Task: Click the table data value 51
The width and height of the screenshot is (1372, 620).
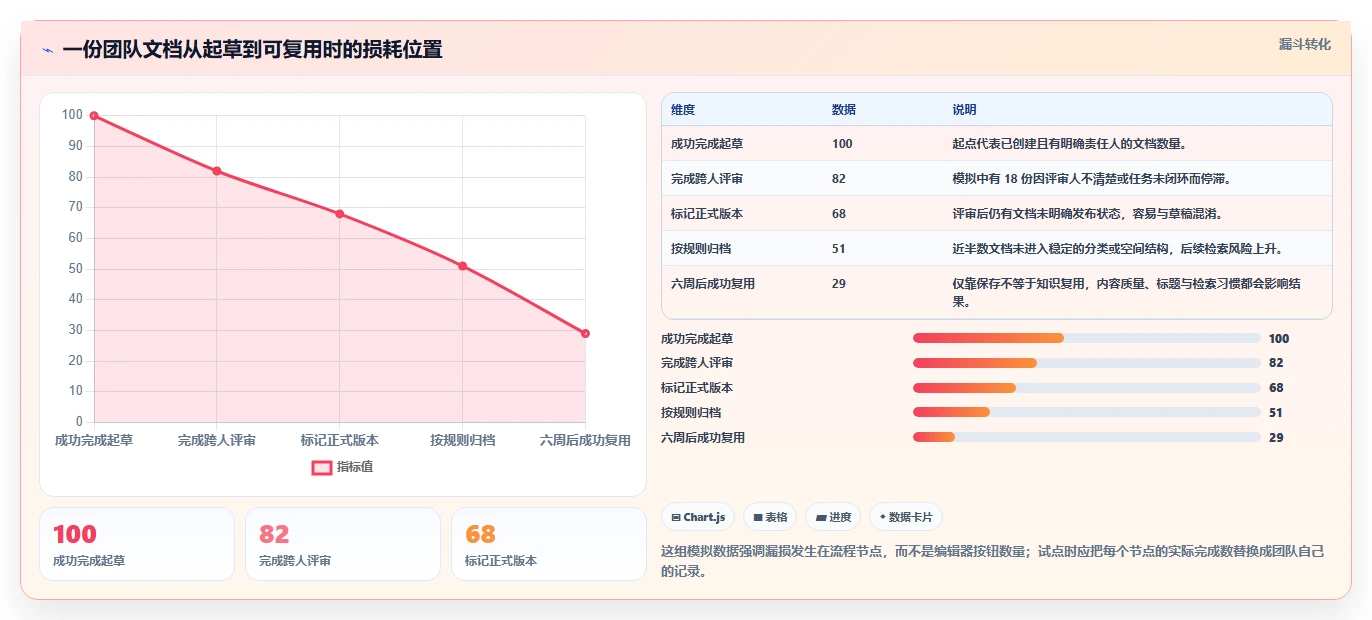Action: point(839,249)
